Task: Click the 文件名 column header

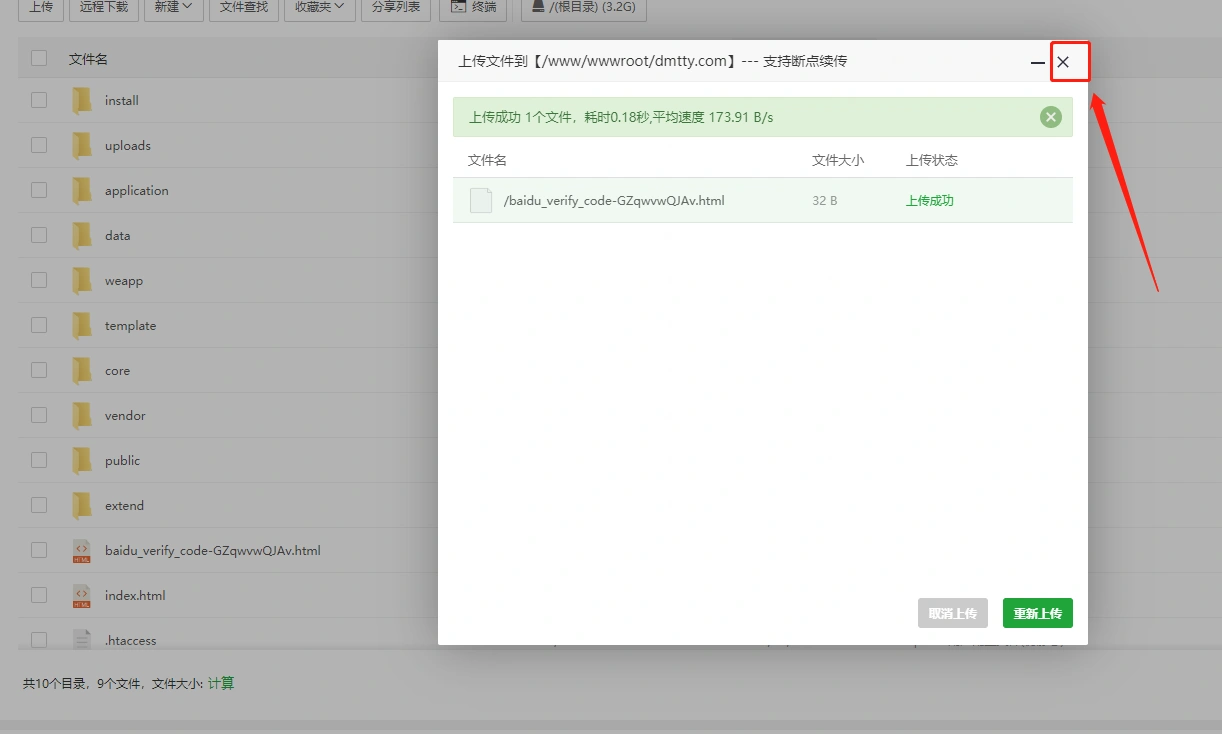Action: 88,60
